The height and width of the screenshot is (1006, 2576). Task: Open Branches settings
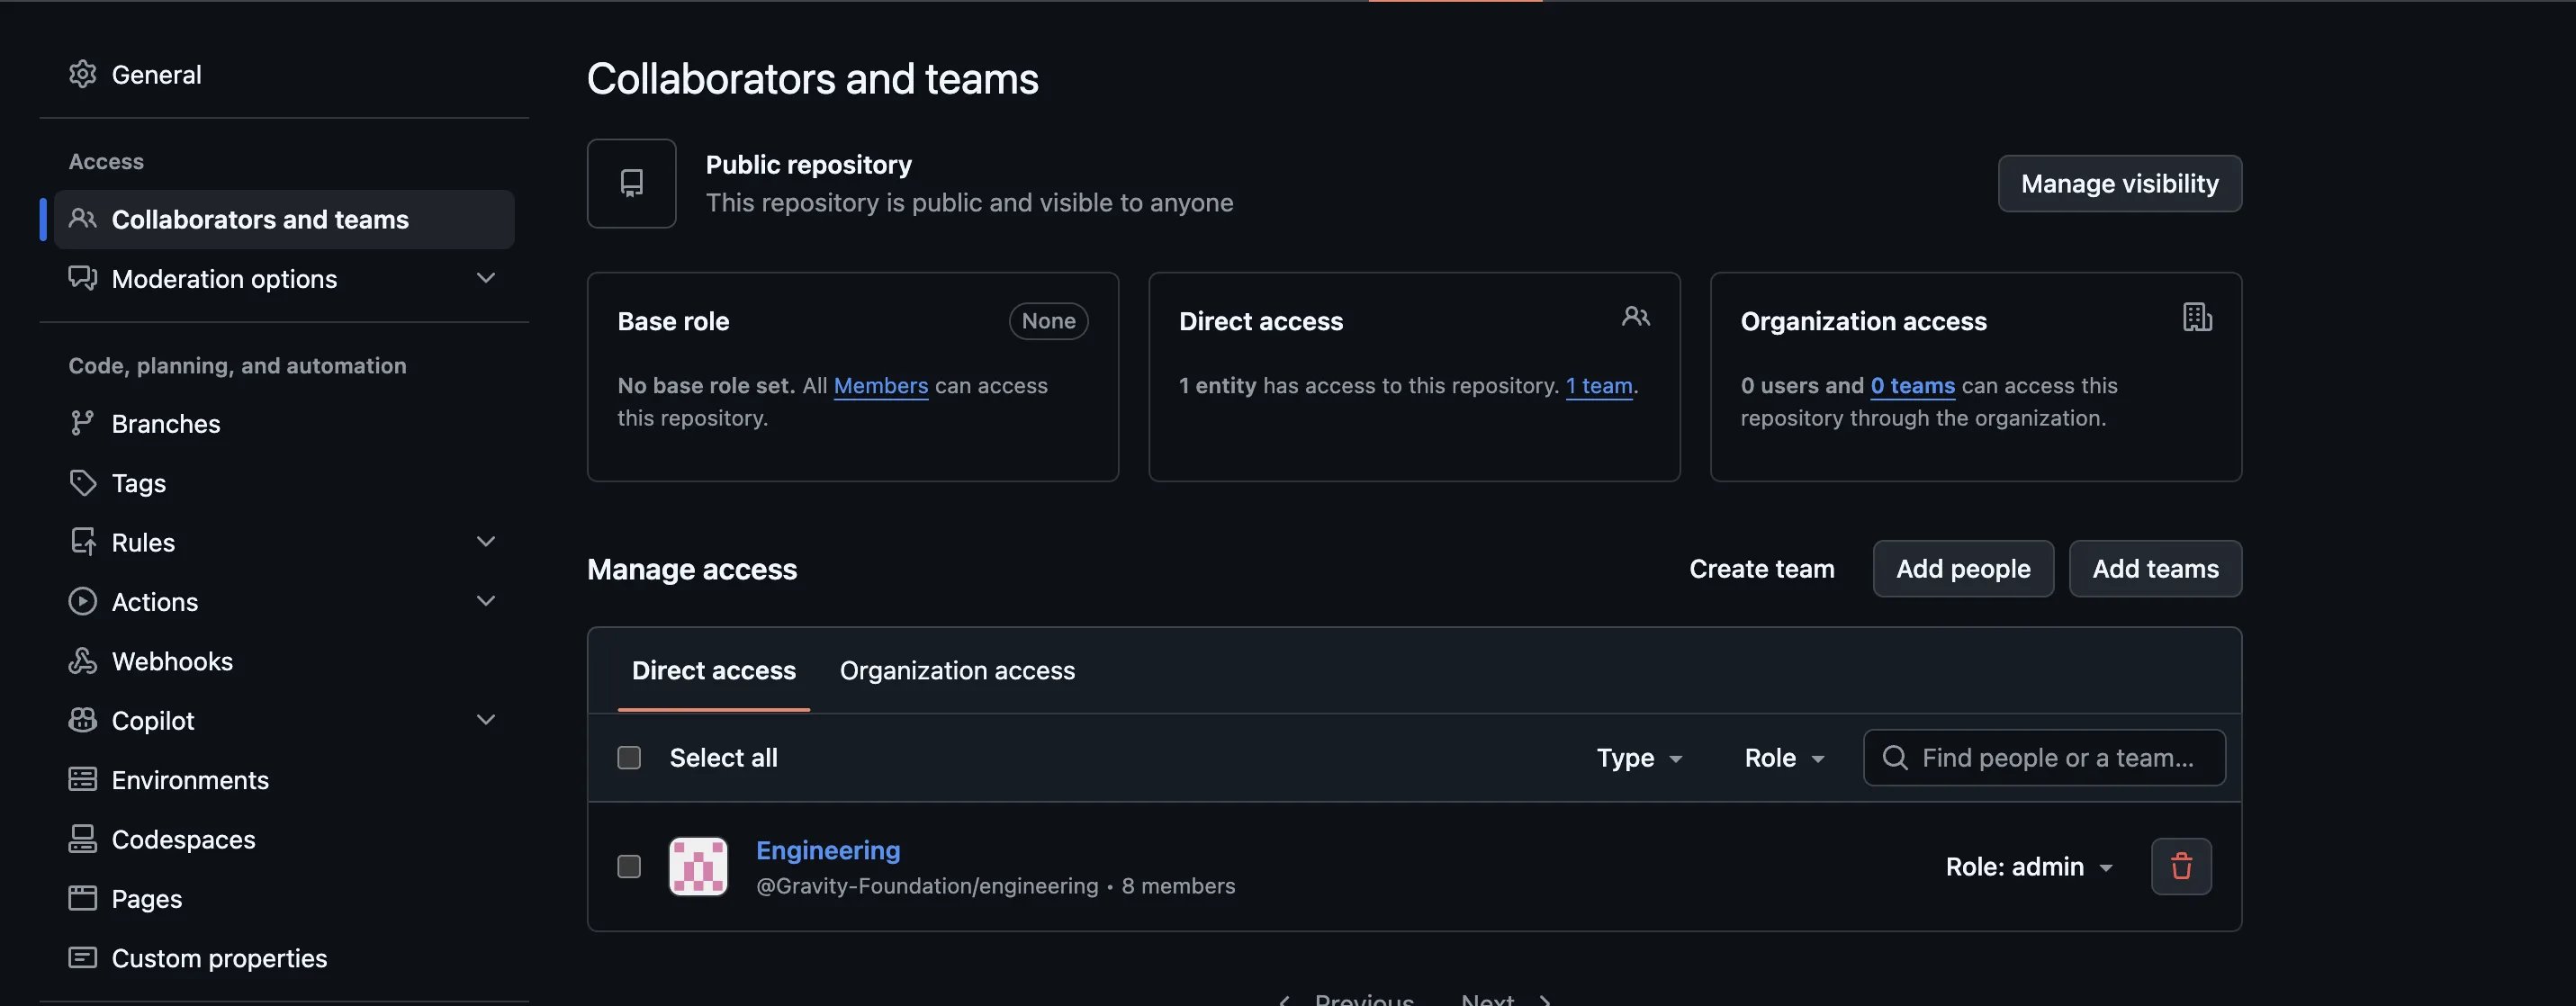[284, 423]
